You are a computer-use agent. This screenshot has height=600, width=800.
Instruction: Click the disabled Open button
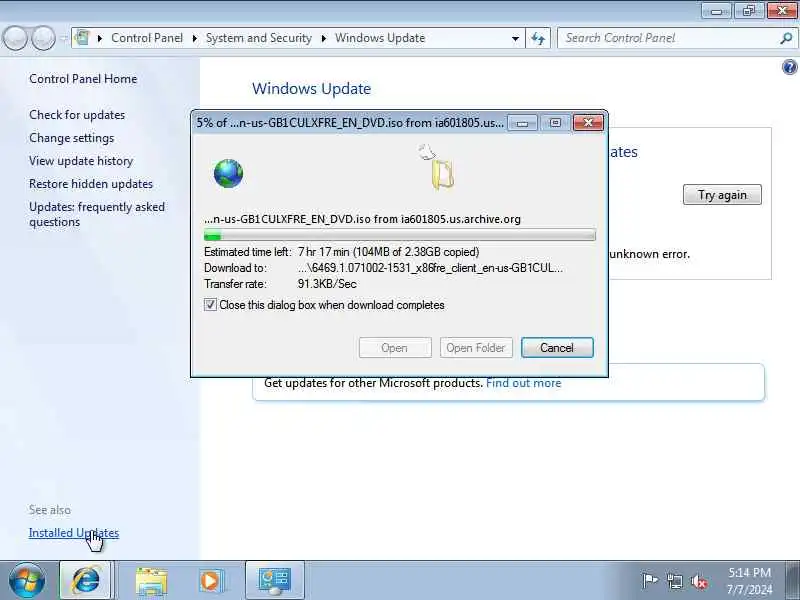tap(395, 348)
